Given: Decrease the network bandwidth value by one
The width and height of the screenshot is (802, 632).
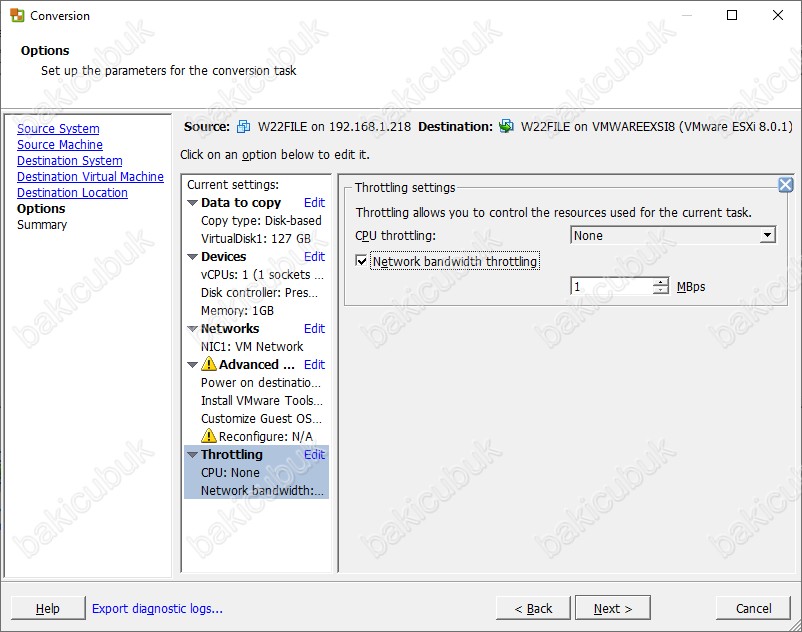Looking at the screenshot, I should [661, 290].
